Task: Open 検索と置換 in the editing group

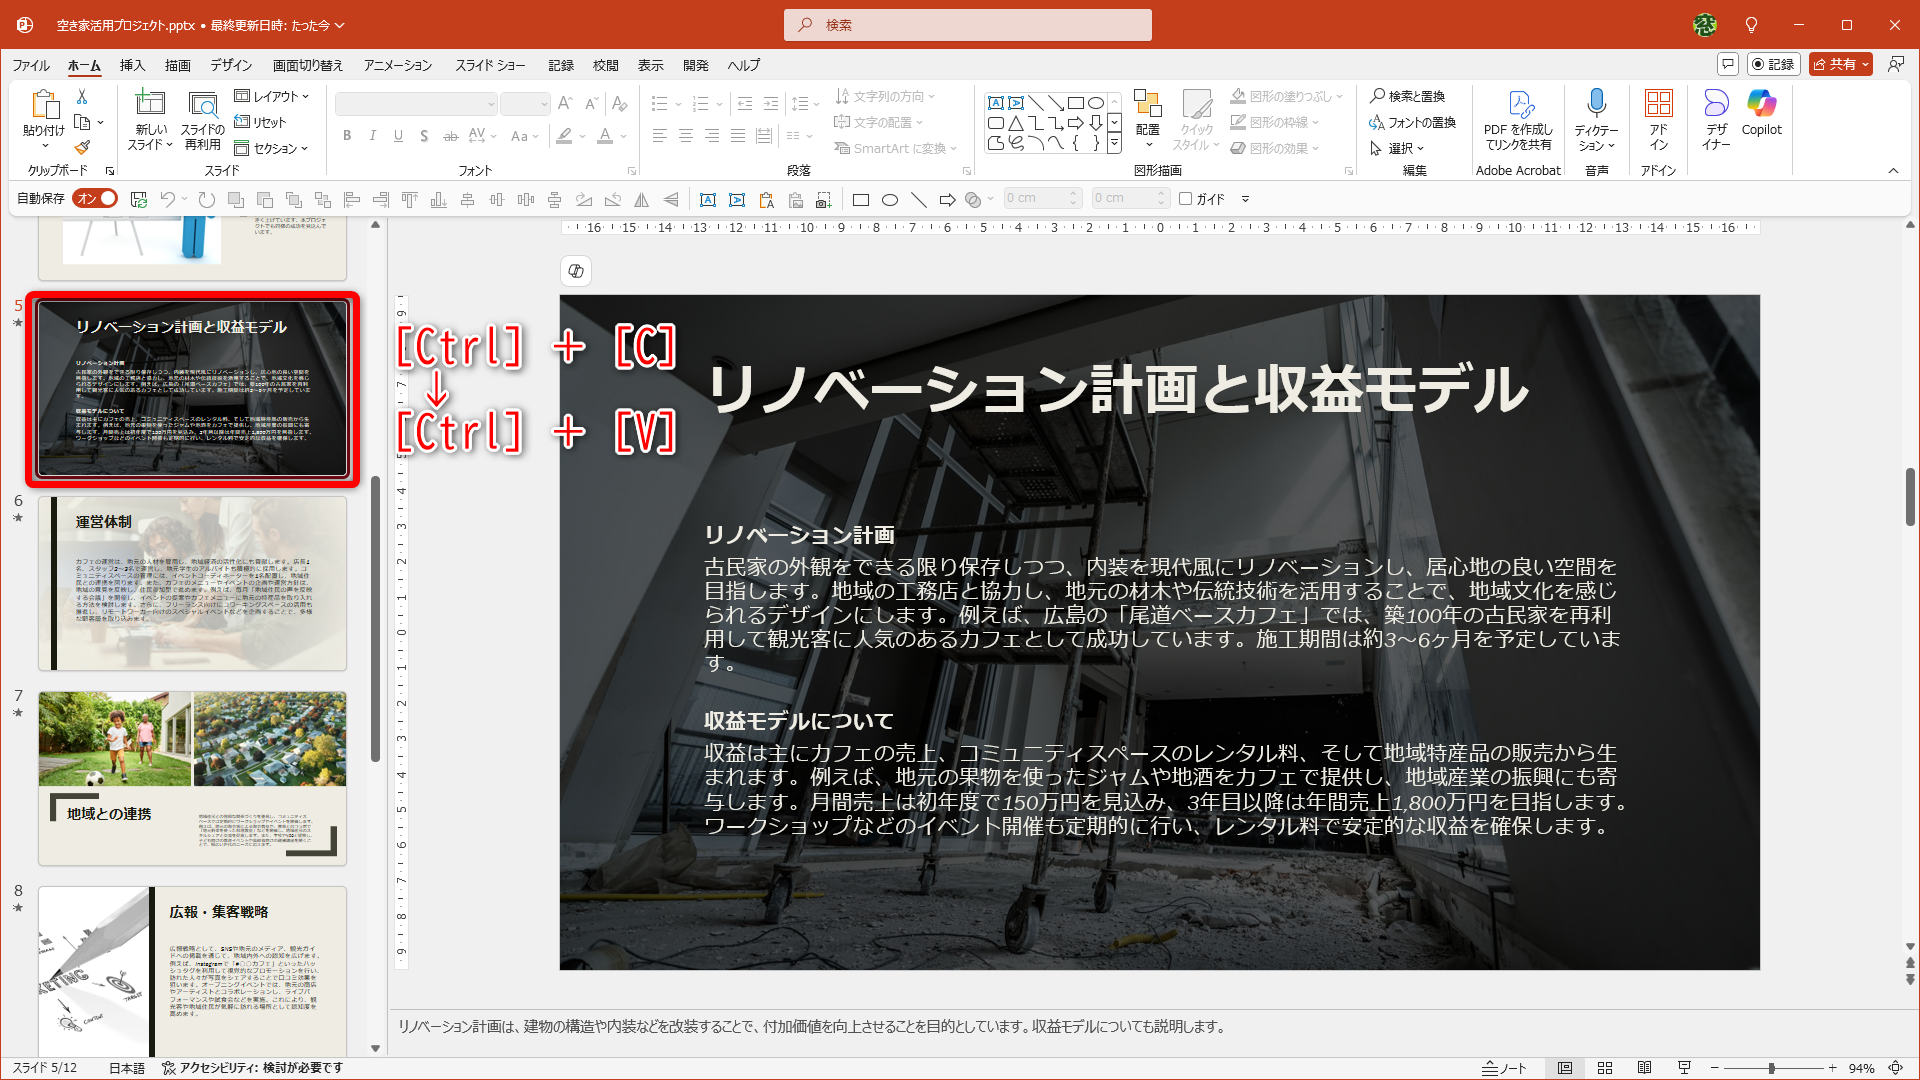Action: tap(1410, 96)
